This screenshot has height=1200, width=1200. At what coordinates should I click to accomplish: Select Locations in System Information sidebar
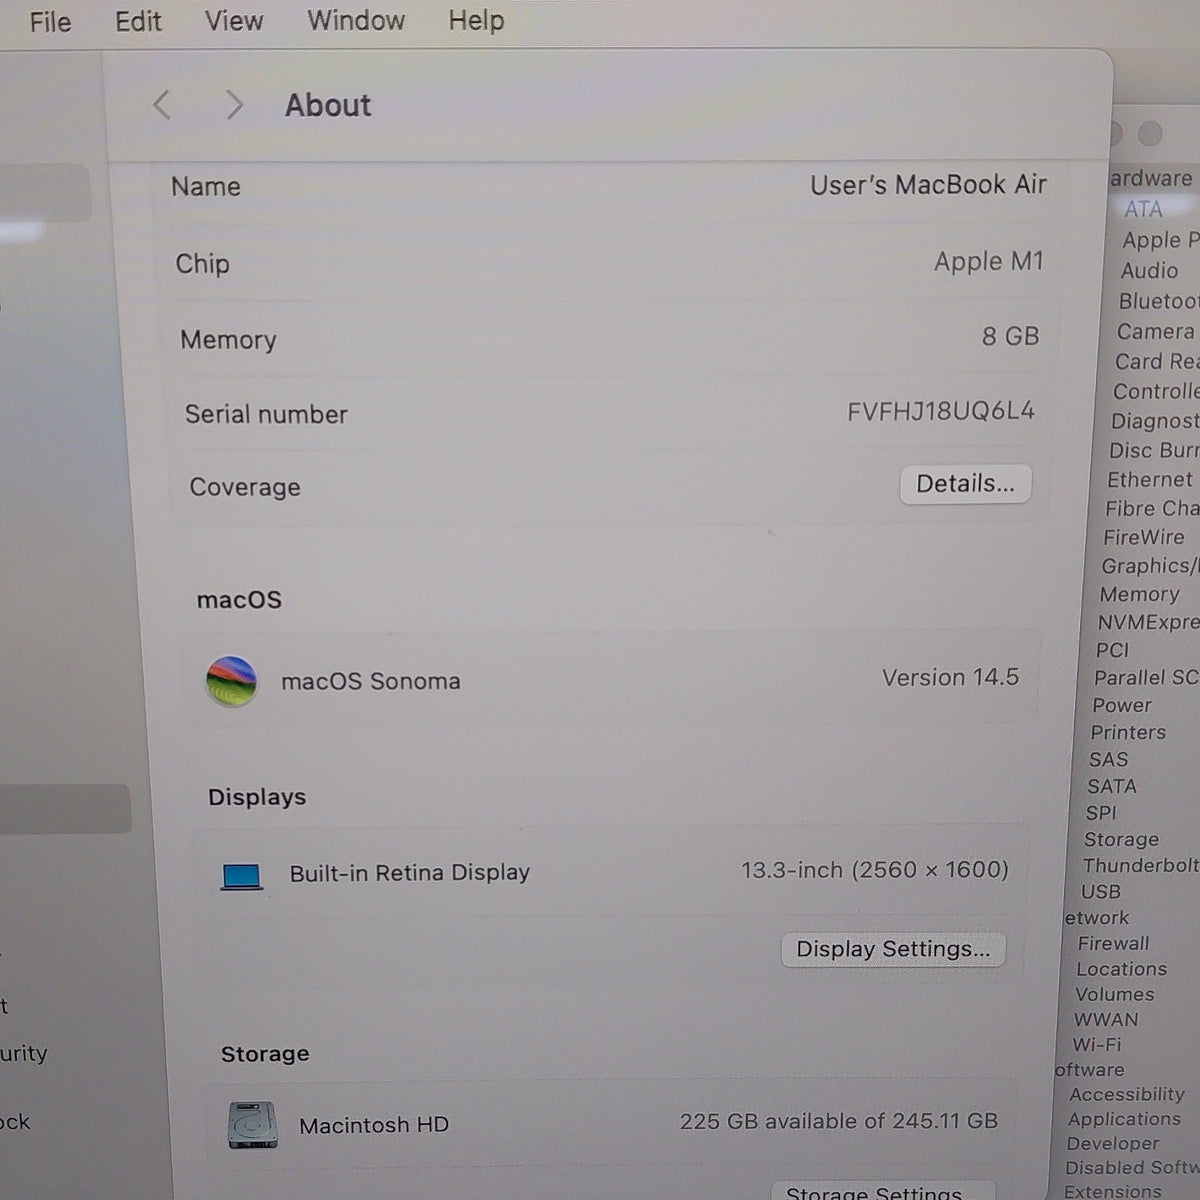point(1121,969)
